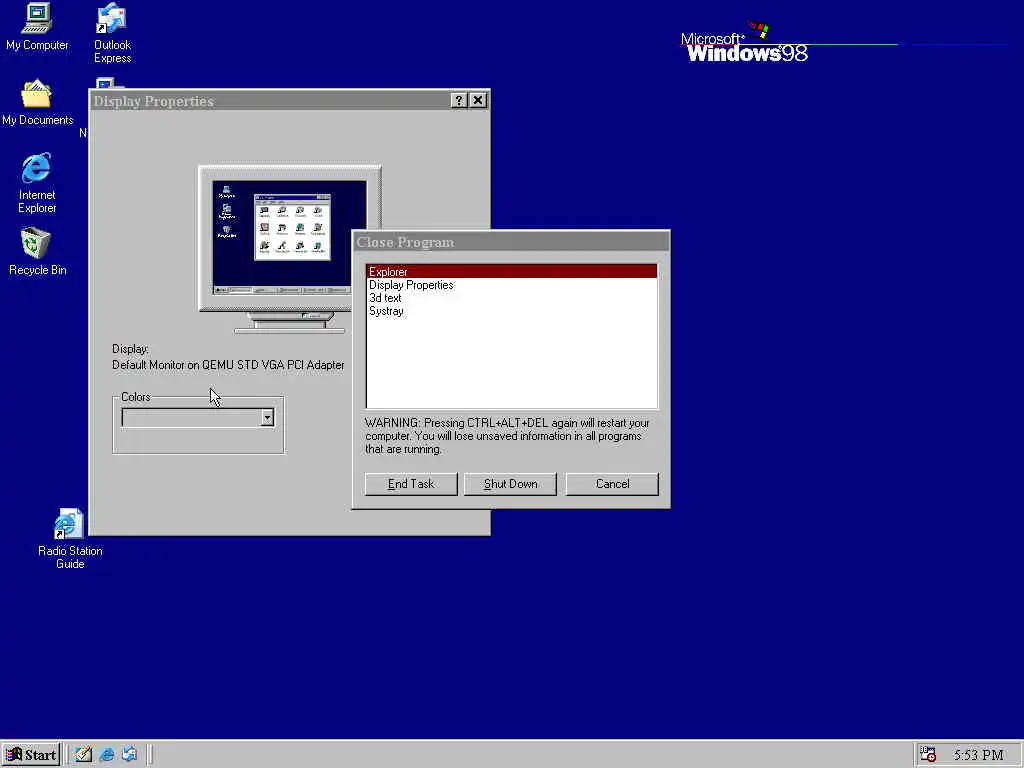Cancel the Close Program dialog
Image resolution: width=1024 pixels, height=768 pixels.
[612, 484]
